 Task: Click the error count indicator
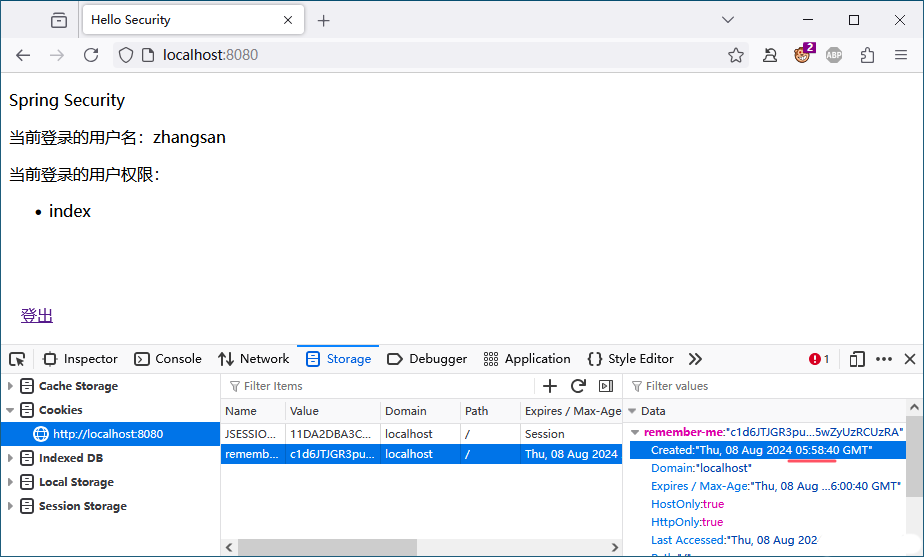coord(819,359)
